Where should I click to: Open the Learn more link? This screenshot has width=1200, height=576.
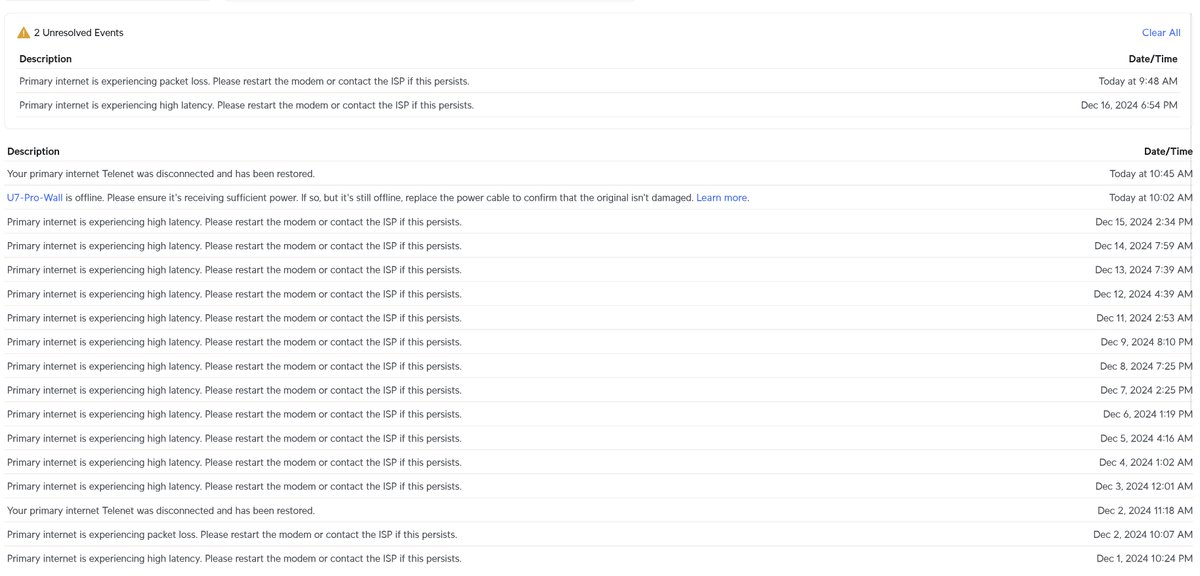(x=722, y=198)
